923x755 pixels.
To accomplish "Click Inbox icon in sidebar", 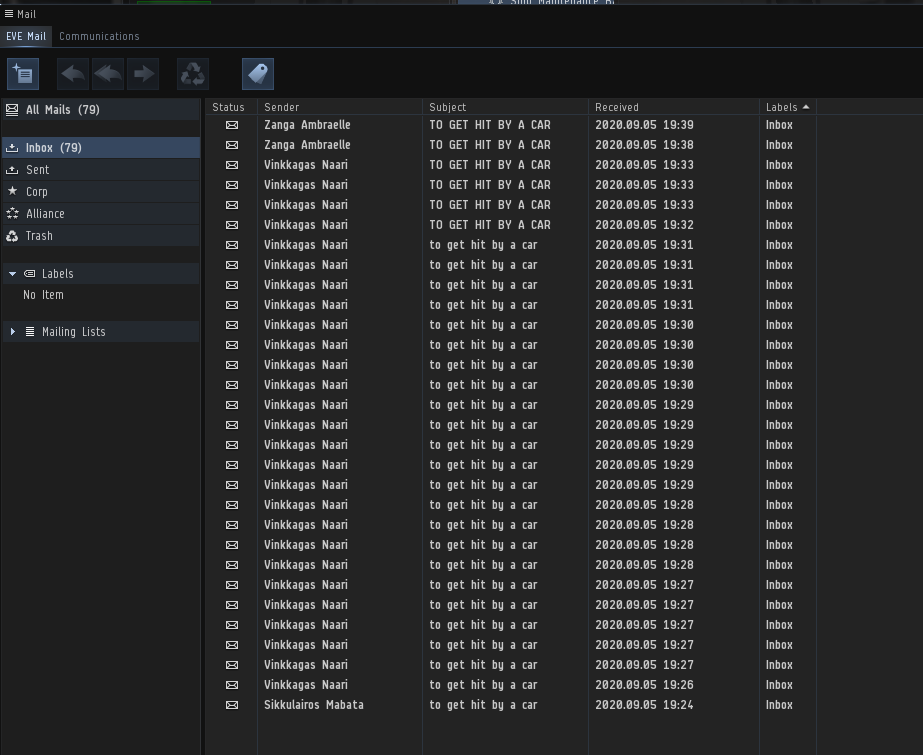I will click(x=12, y=148).
